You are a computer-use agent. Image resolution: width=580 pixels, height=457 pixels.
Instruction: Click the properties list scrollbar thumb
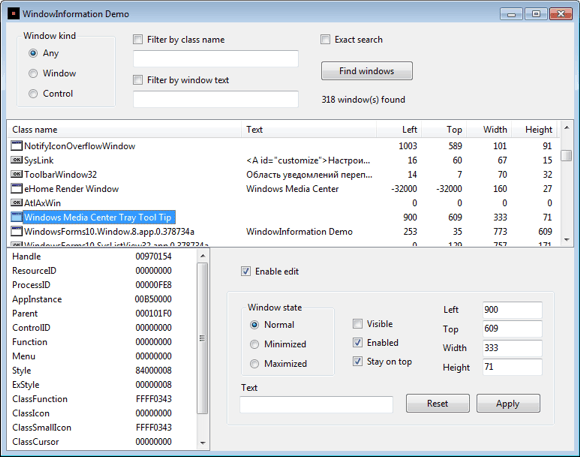coord(203,338)
